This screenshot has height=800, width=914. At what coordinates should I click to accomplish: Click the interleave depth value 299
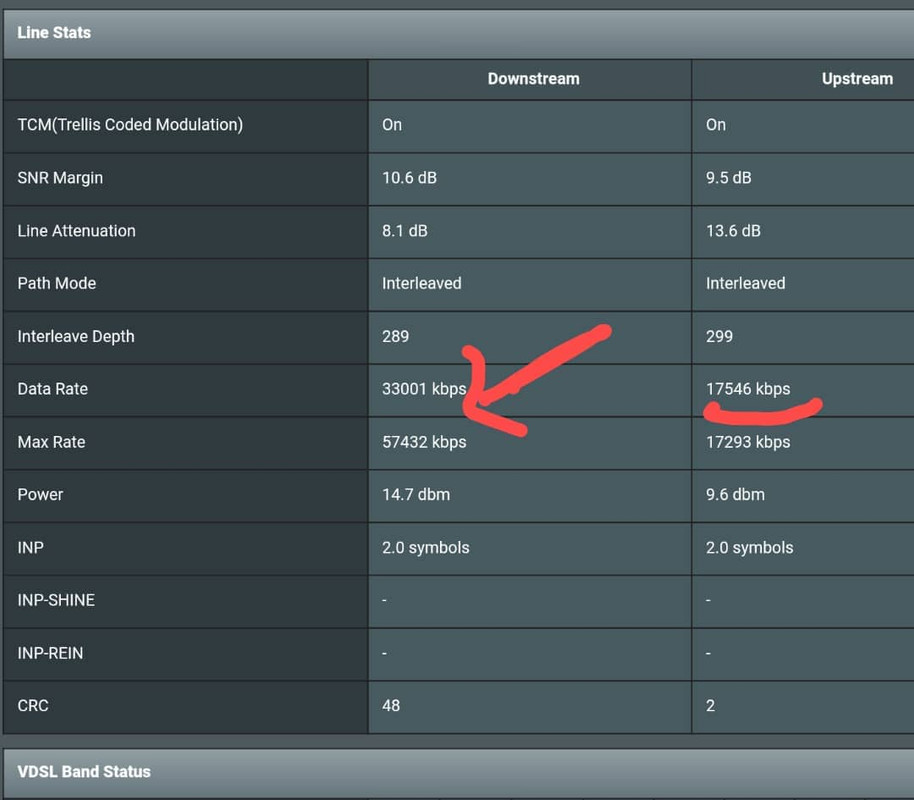(719, 336)
